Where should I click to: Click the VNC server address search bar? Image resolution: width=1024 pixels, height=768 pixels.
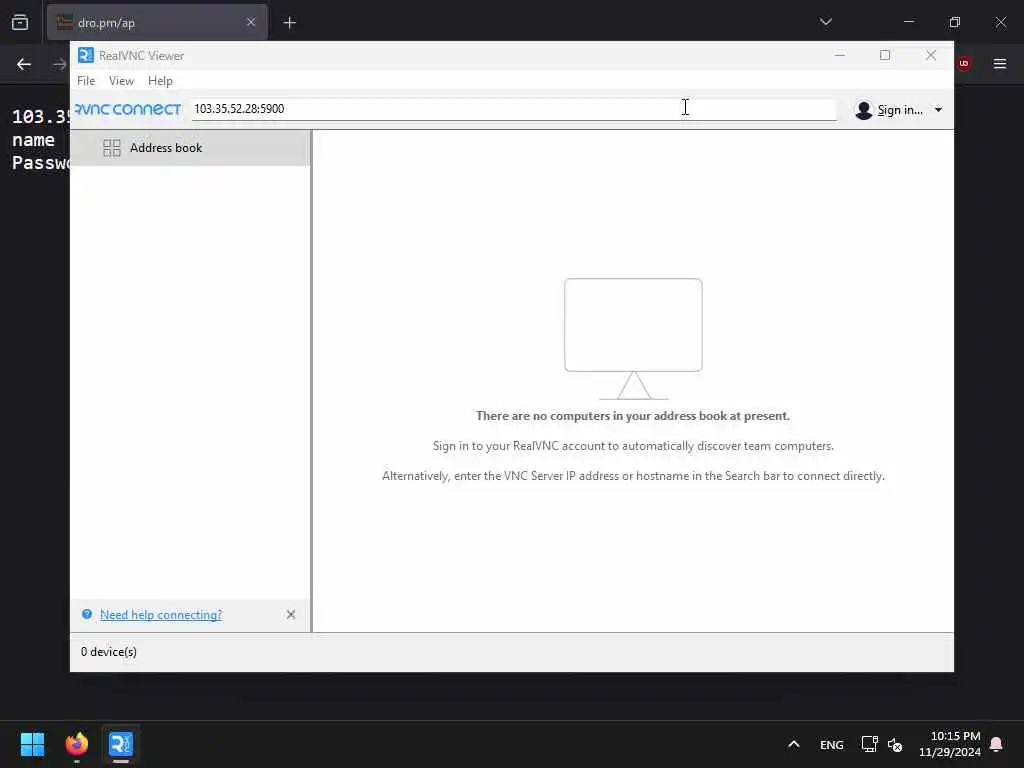click(x=513, y=109)
